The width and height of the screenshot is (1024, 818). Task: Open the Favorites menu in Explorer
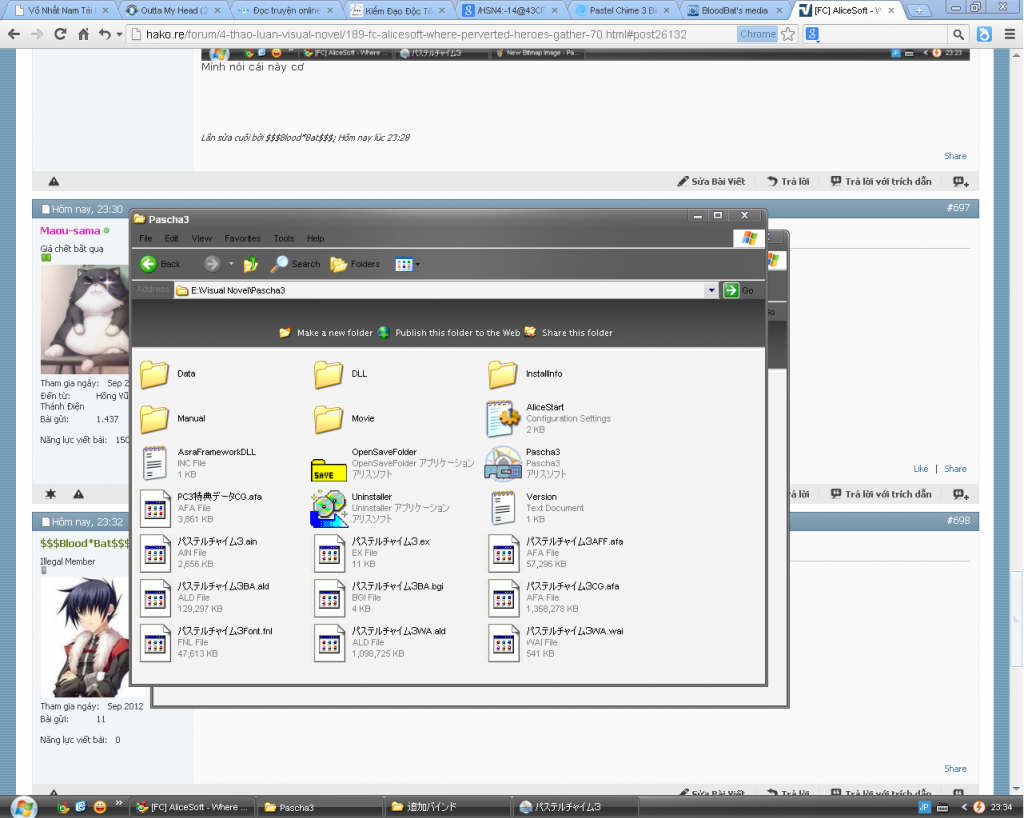[242, 238]
